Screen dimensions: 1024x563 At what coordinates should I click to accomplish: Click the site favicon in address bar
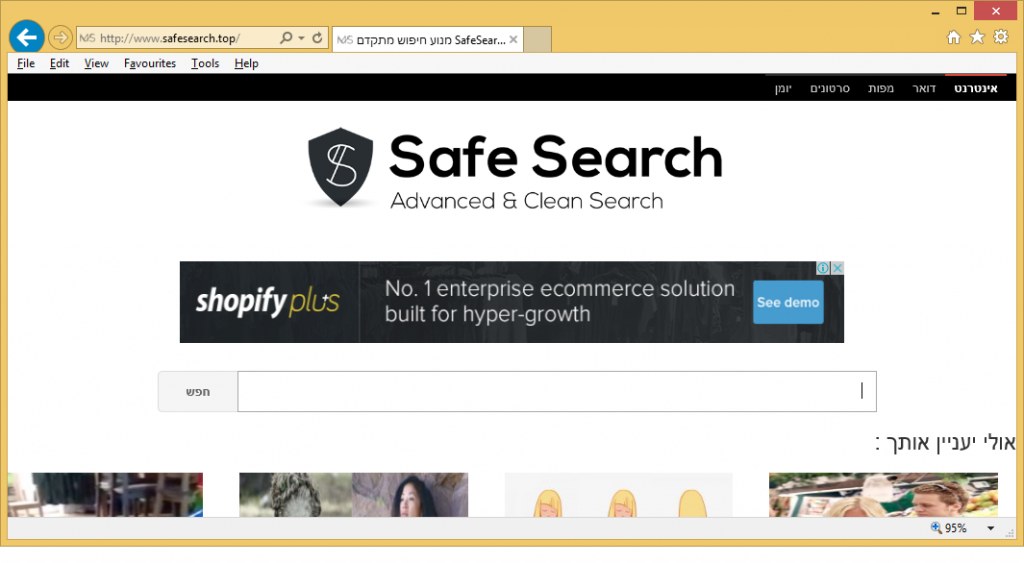pos(87,38)
